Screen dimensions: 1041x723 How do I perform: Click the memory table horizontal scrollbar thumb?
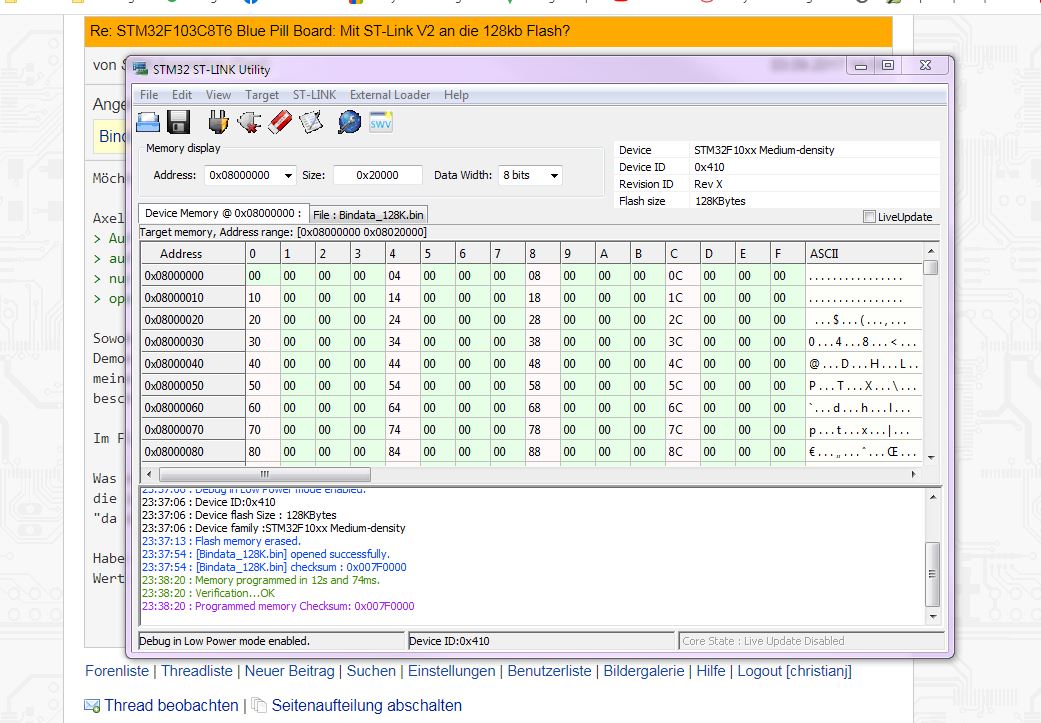click(x=265, y=474)
